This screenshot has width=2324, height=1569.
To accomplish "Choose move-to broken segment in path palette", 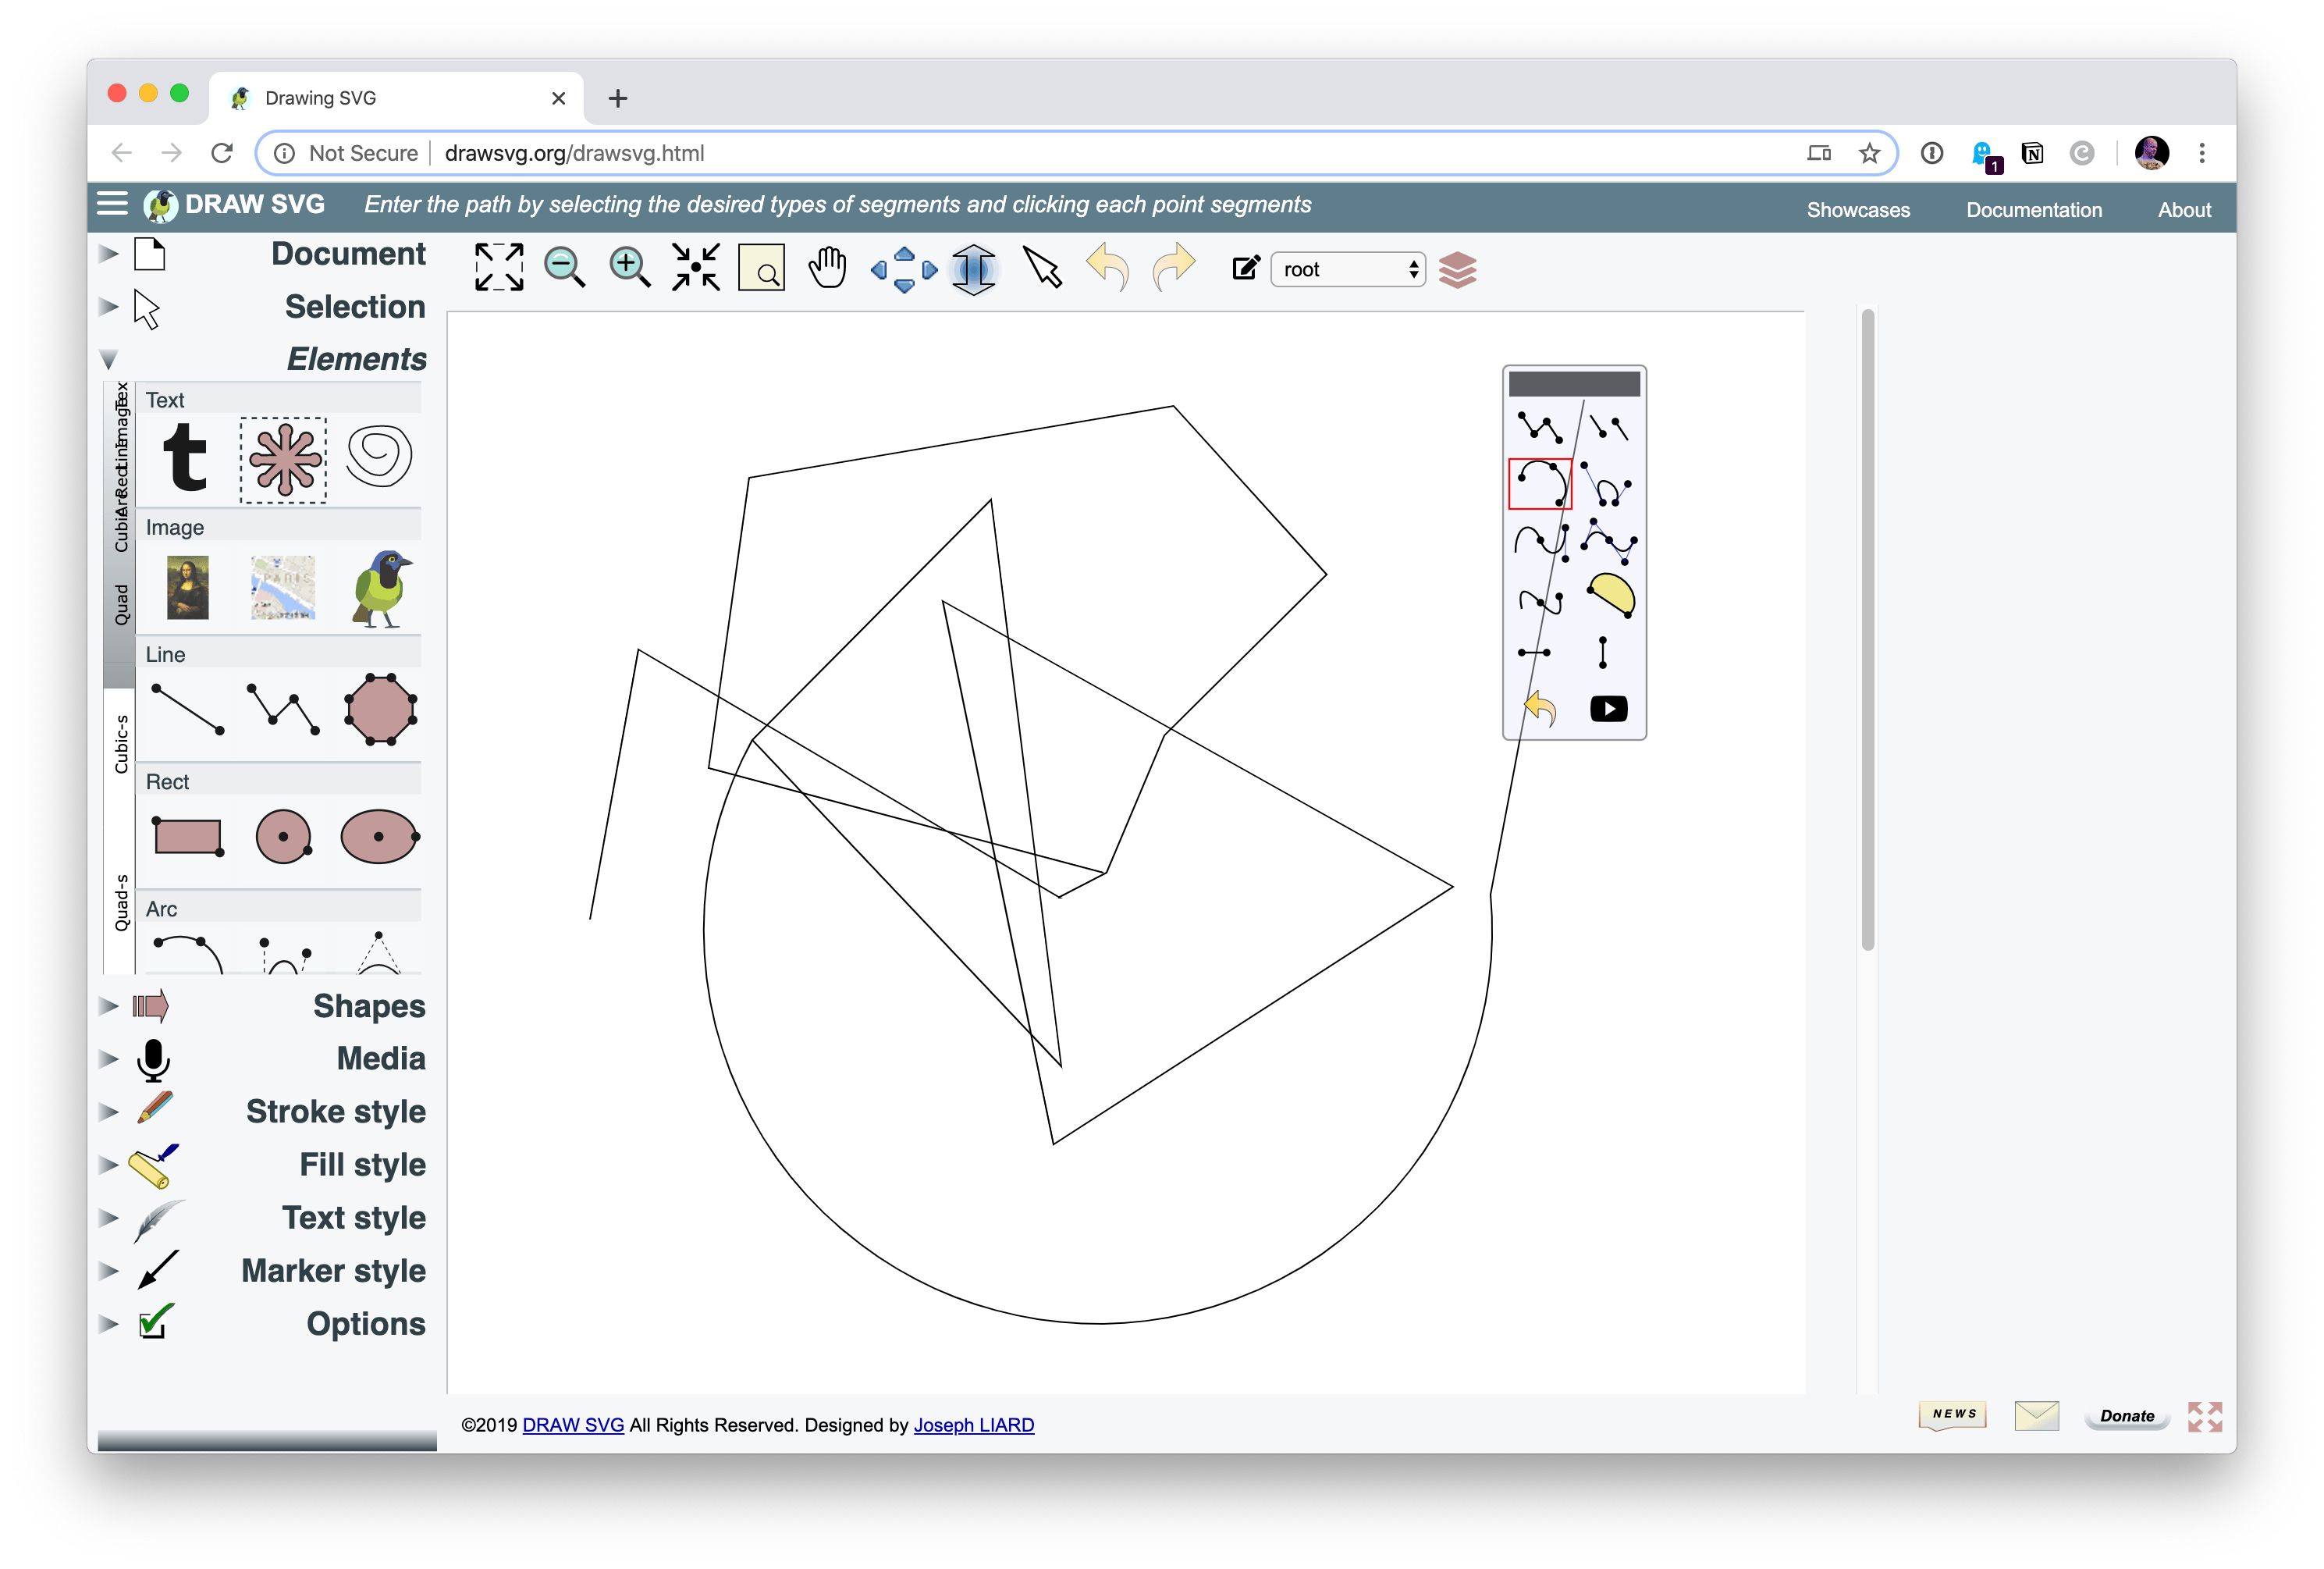I will [x=1609, y=428].
